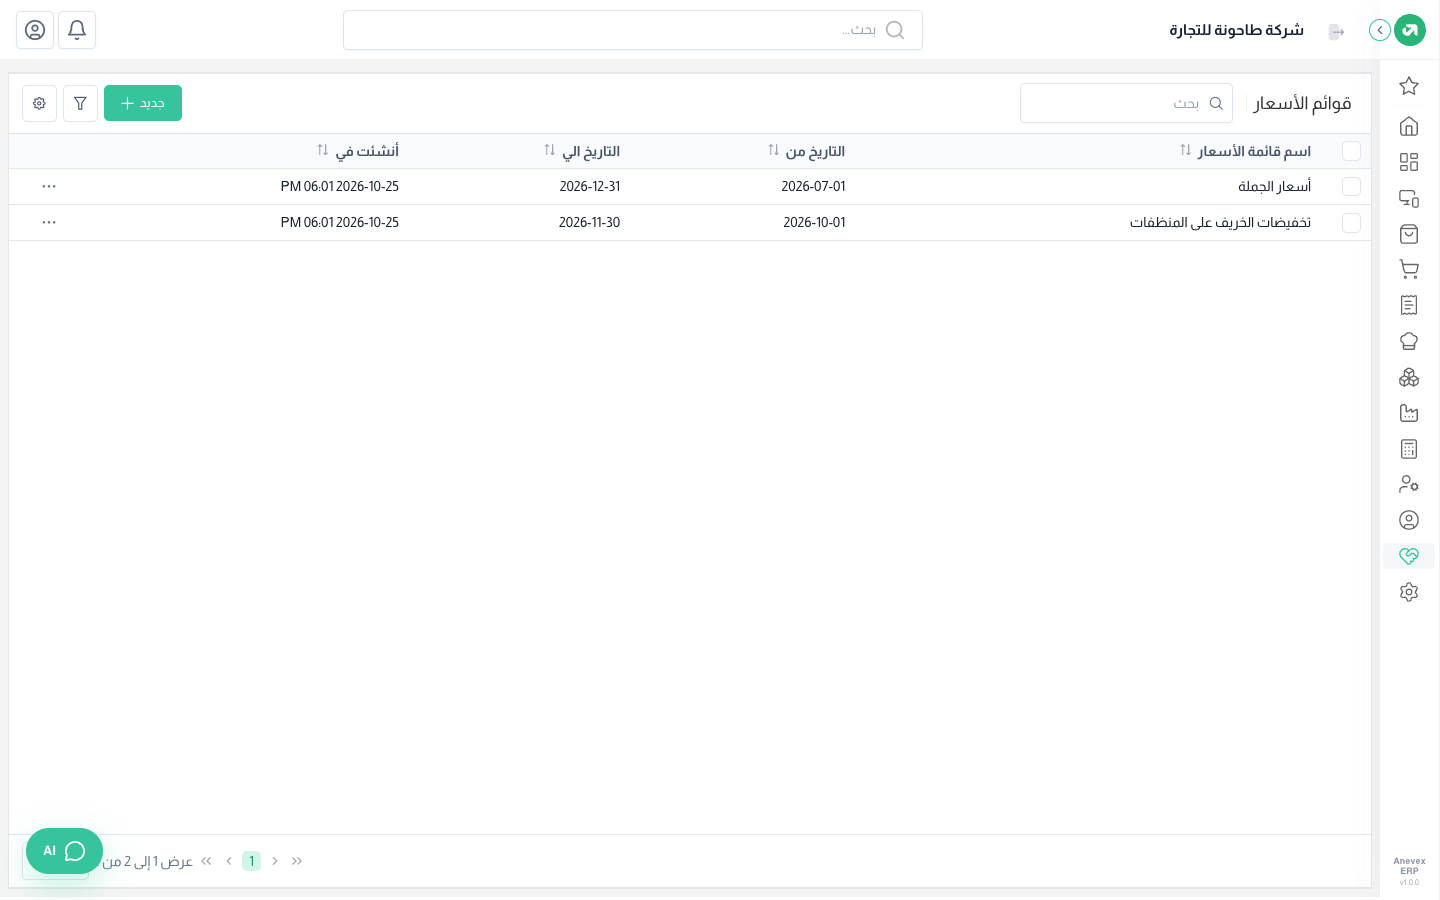Click the green جديد button
Screen dimensions: 1440x900
coord(143,103)
